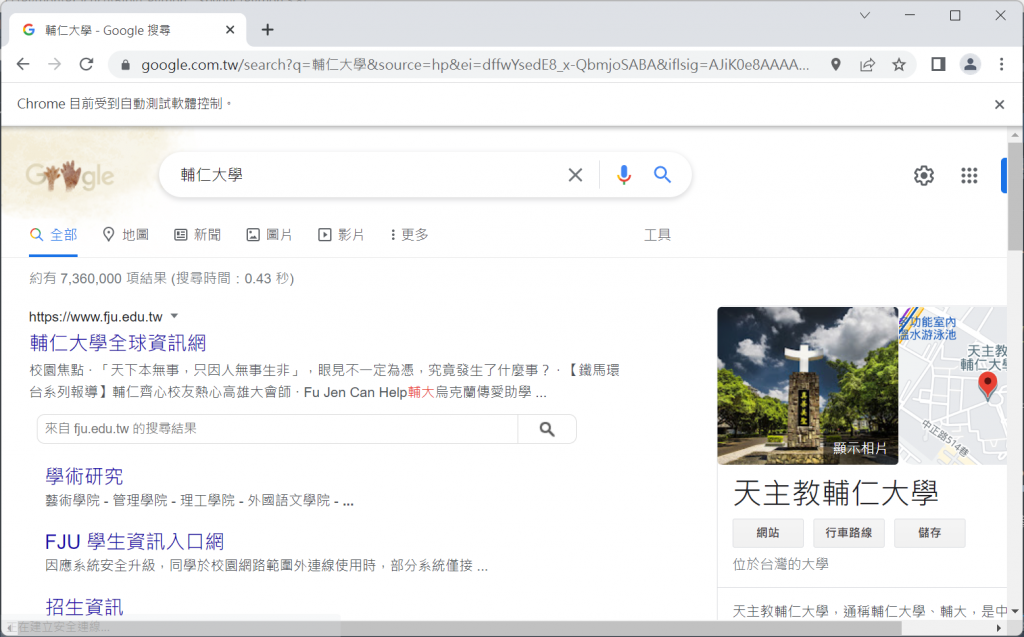
Task: Open the tab search chevron
Action: pos(865,15)
